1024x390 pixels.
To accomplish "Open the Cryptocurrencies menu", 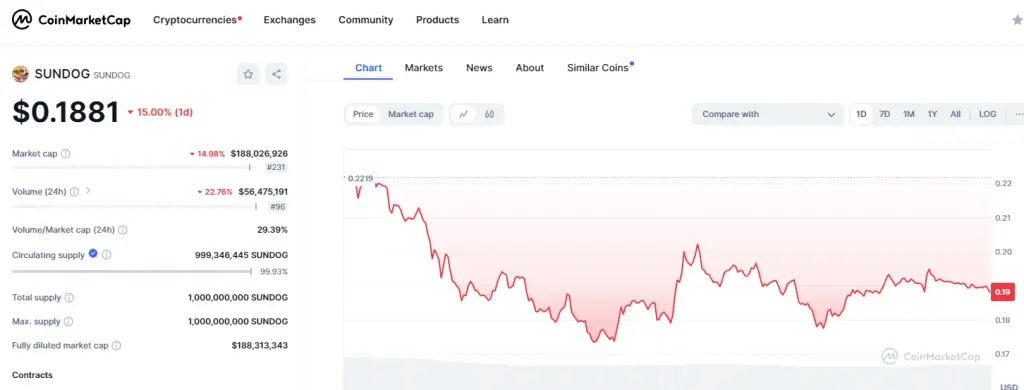I will [197, 20].
